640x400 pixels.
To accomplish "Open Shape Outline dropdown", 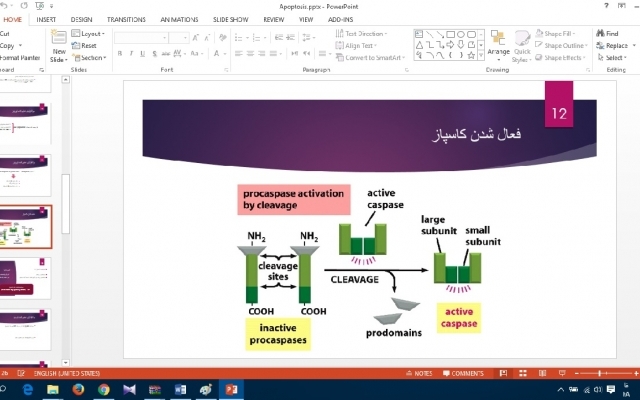I will pos(561,46).
